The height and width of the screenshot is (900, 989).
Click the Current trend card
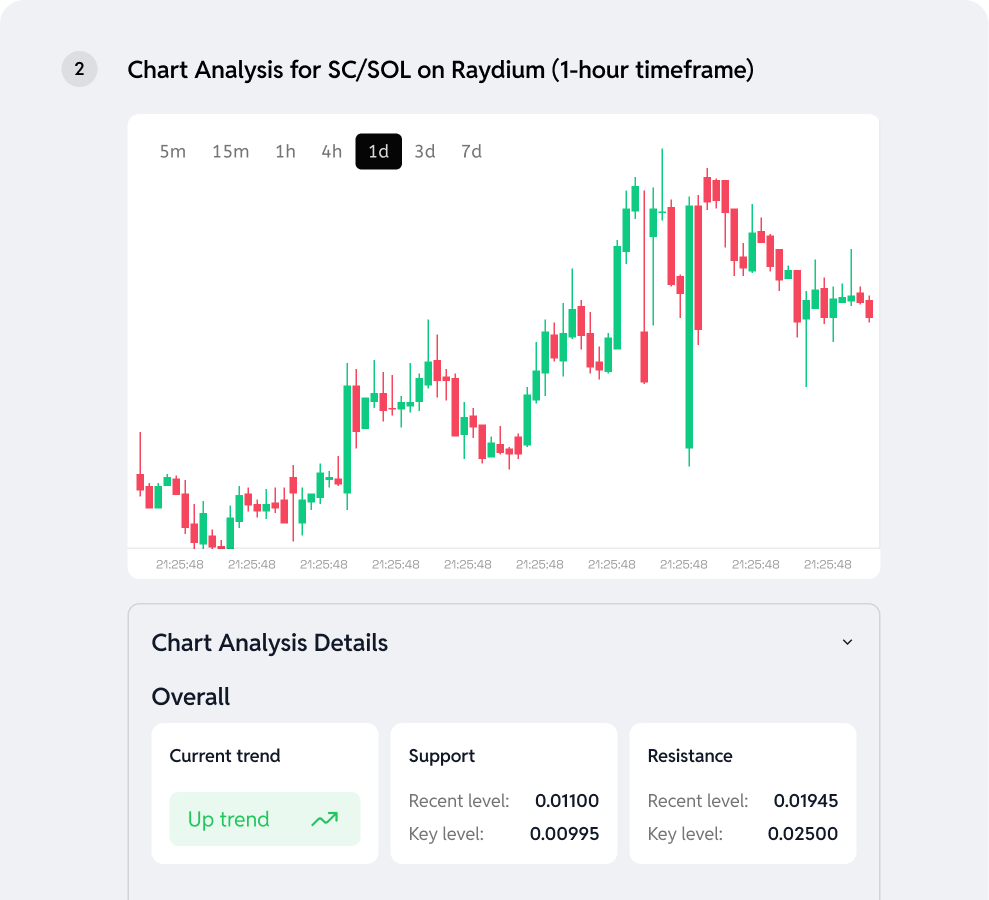[264, 792]
